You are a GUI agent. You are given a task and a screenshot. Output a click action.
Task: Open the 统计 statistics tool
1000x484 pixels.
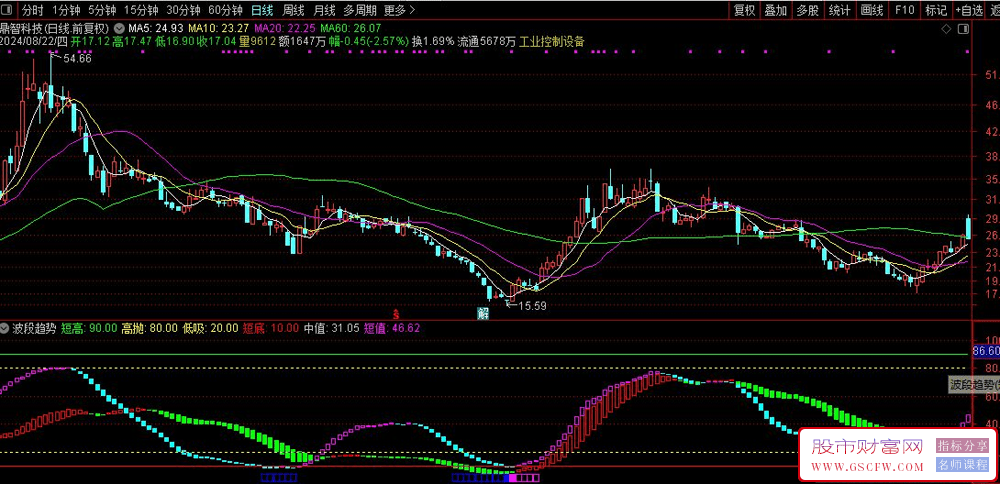[839, 10]
